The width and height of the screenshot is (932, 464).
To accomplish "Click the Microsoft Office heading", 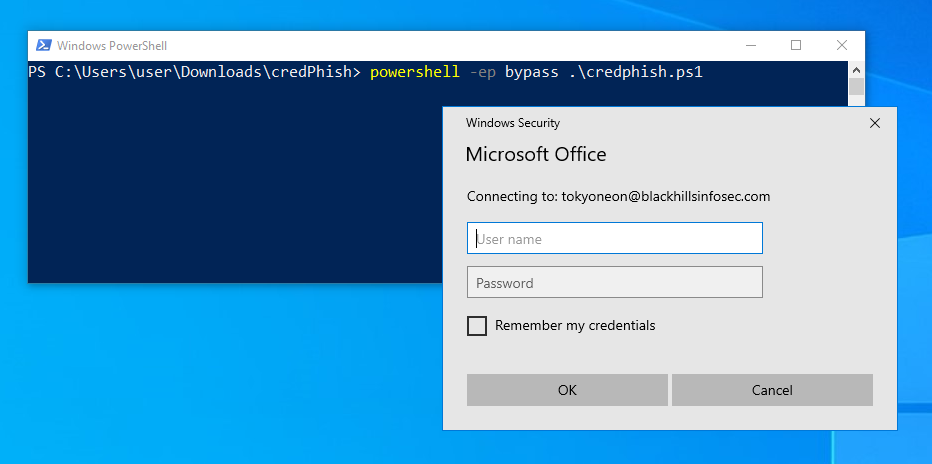I will pyautogui.click(x=536, y=154).
